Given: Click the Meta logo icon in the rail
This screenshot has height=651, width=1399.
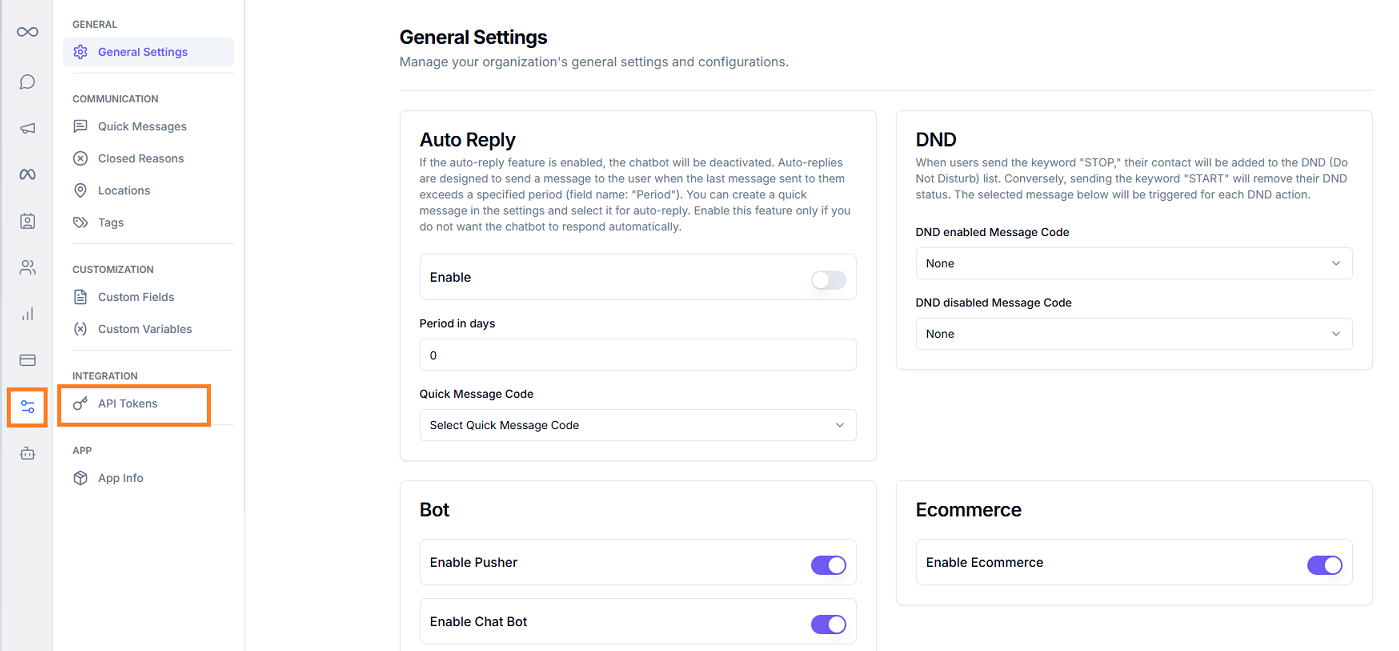Looking at the screenshot, I should click(x=27, y=175).
